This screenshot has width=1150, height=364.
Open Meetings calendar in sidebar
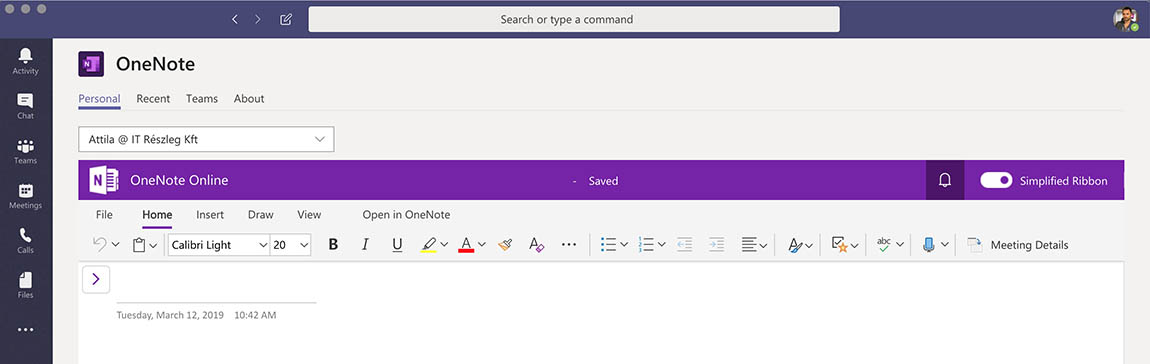click(26, 195)
